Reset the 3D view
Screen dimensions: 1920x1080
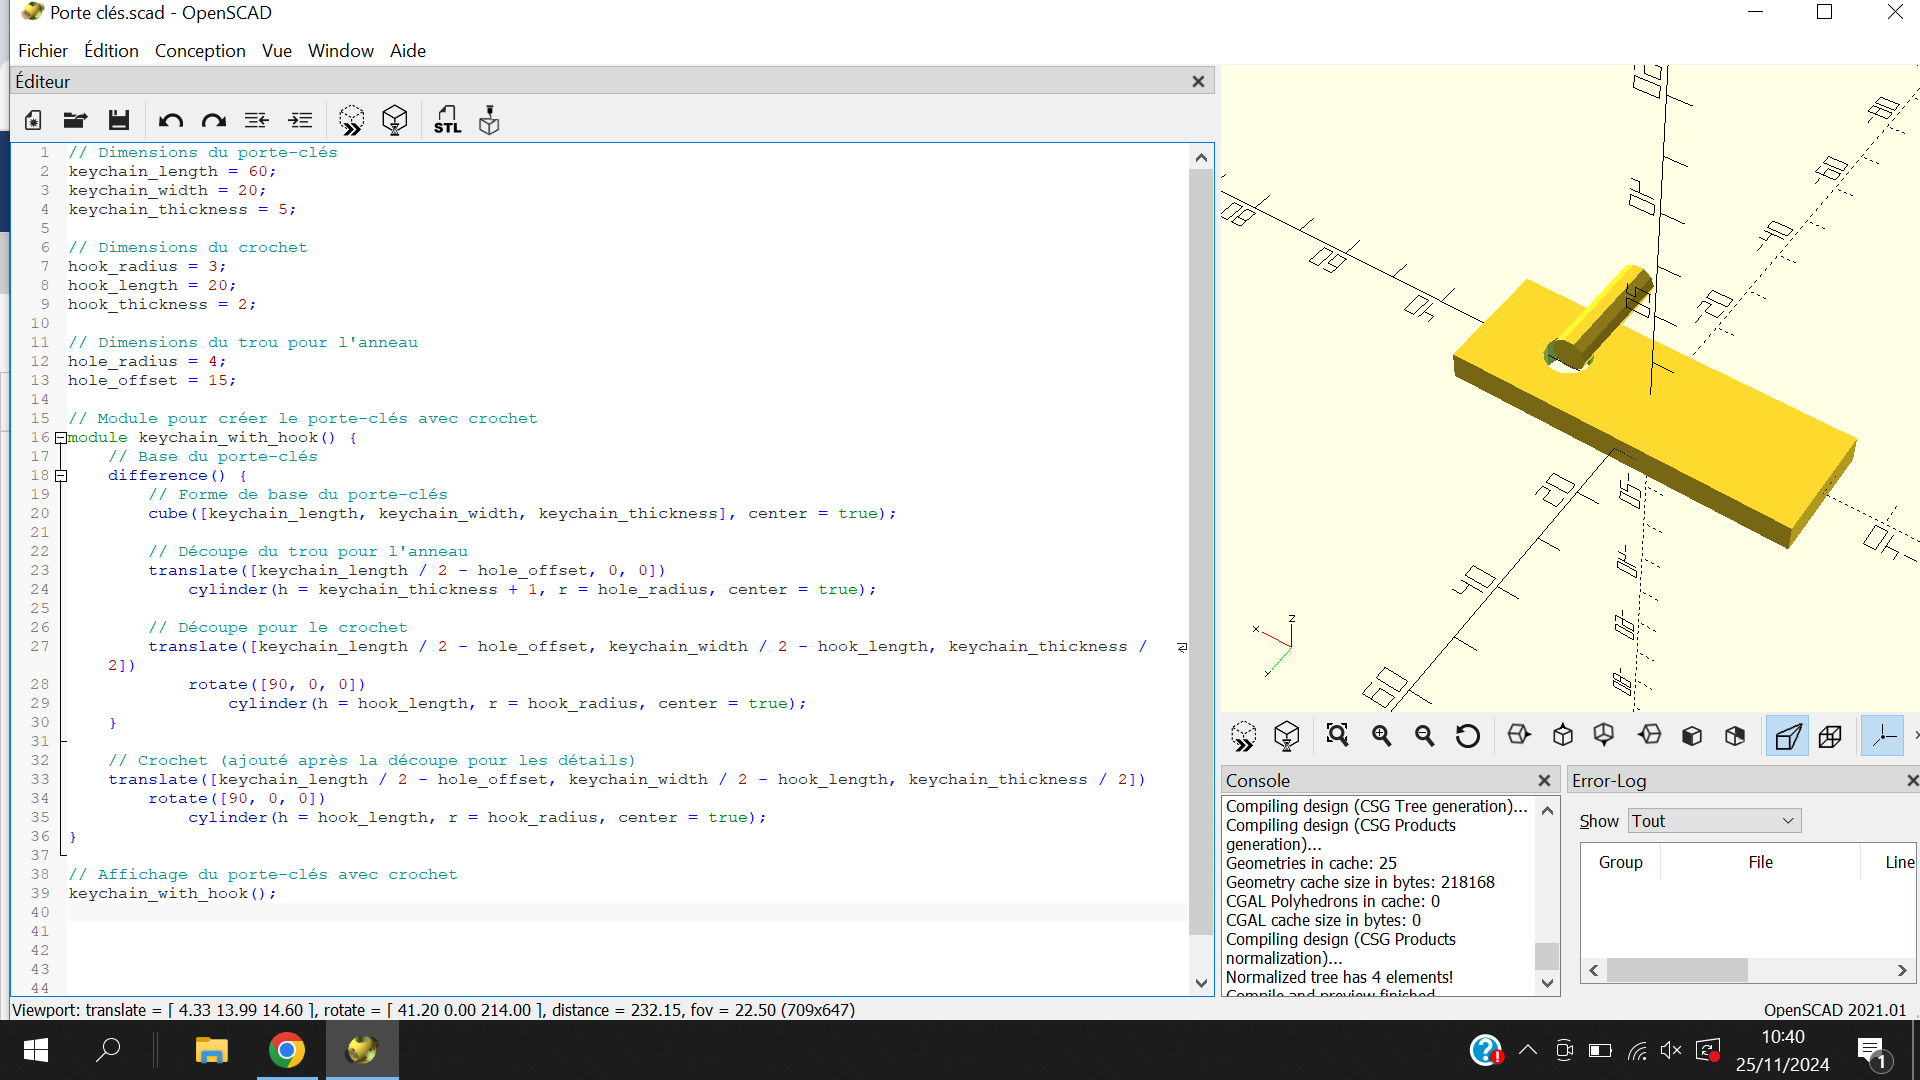(1467, 736)
